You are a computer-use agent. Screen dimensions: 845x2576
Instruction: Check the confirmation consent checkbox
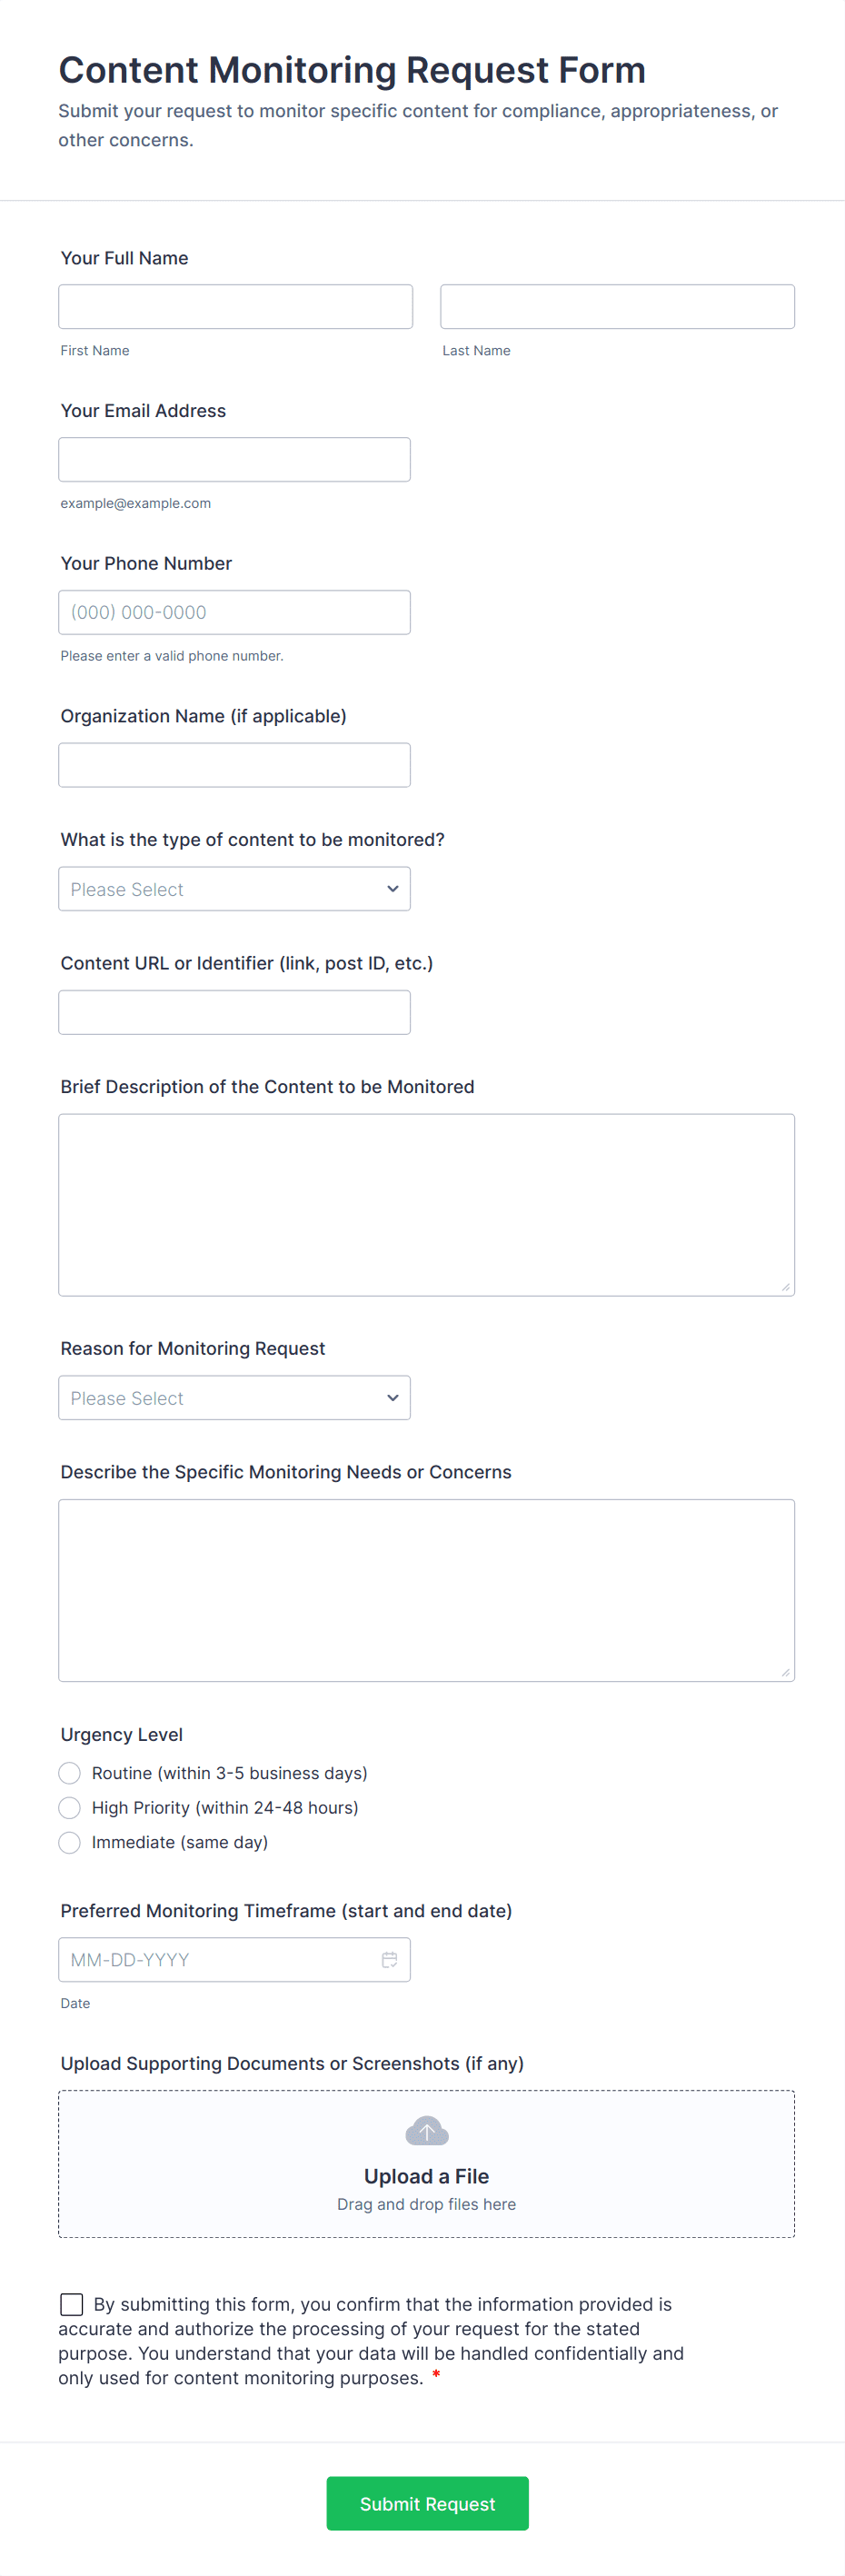coord(71,2304)
